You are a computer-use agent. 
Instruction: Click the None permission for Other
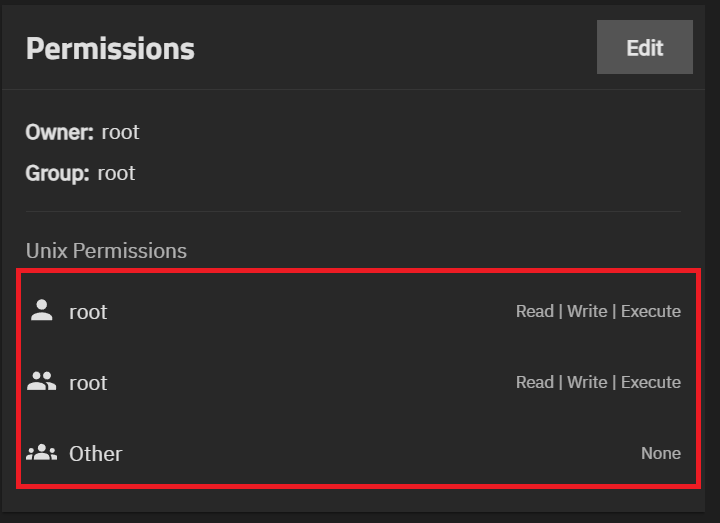coord(661,453)
